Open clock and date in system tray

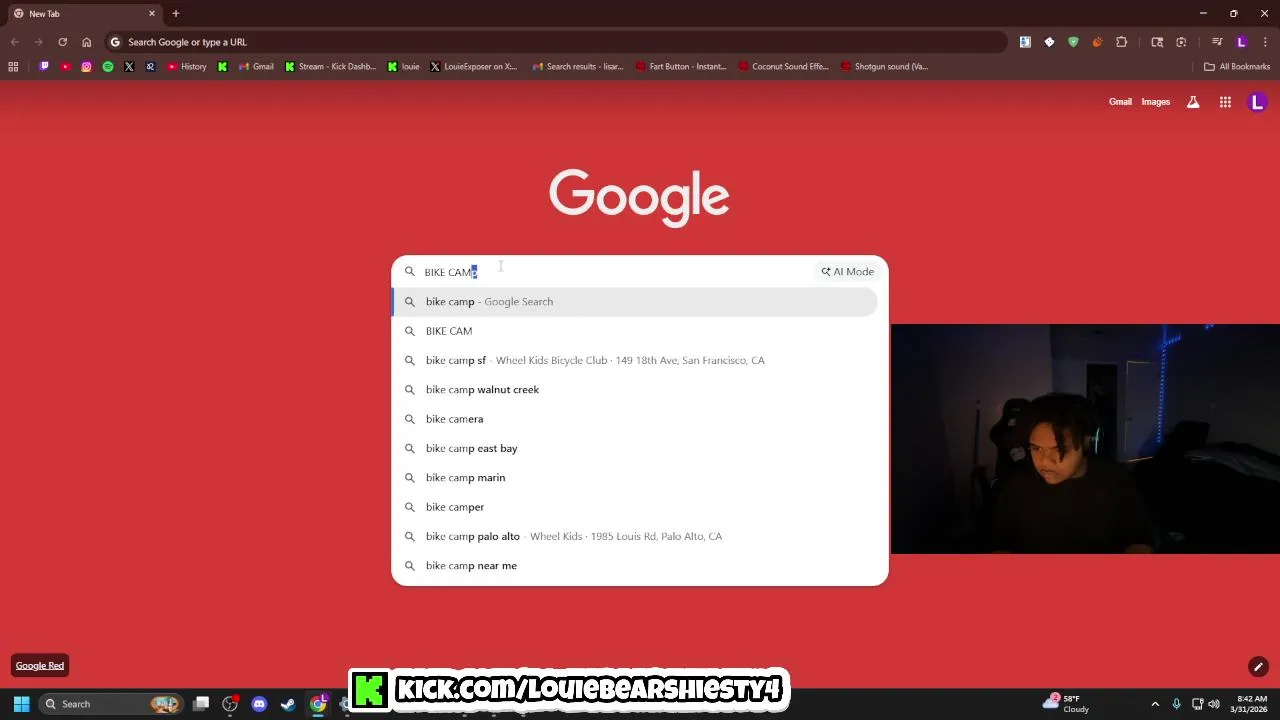(1248, 704)
